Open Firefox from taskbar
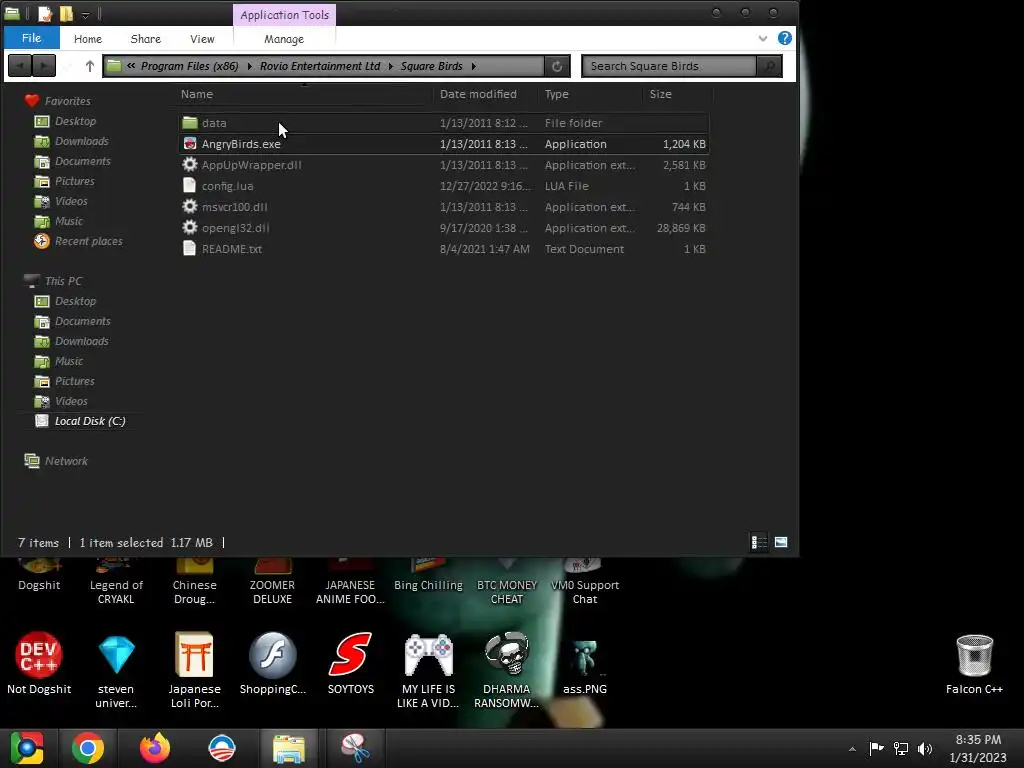The image size is (1024, 768). 155,748
